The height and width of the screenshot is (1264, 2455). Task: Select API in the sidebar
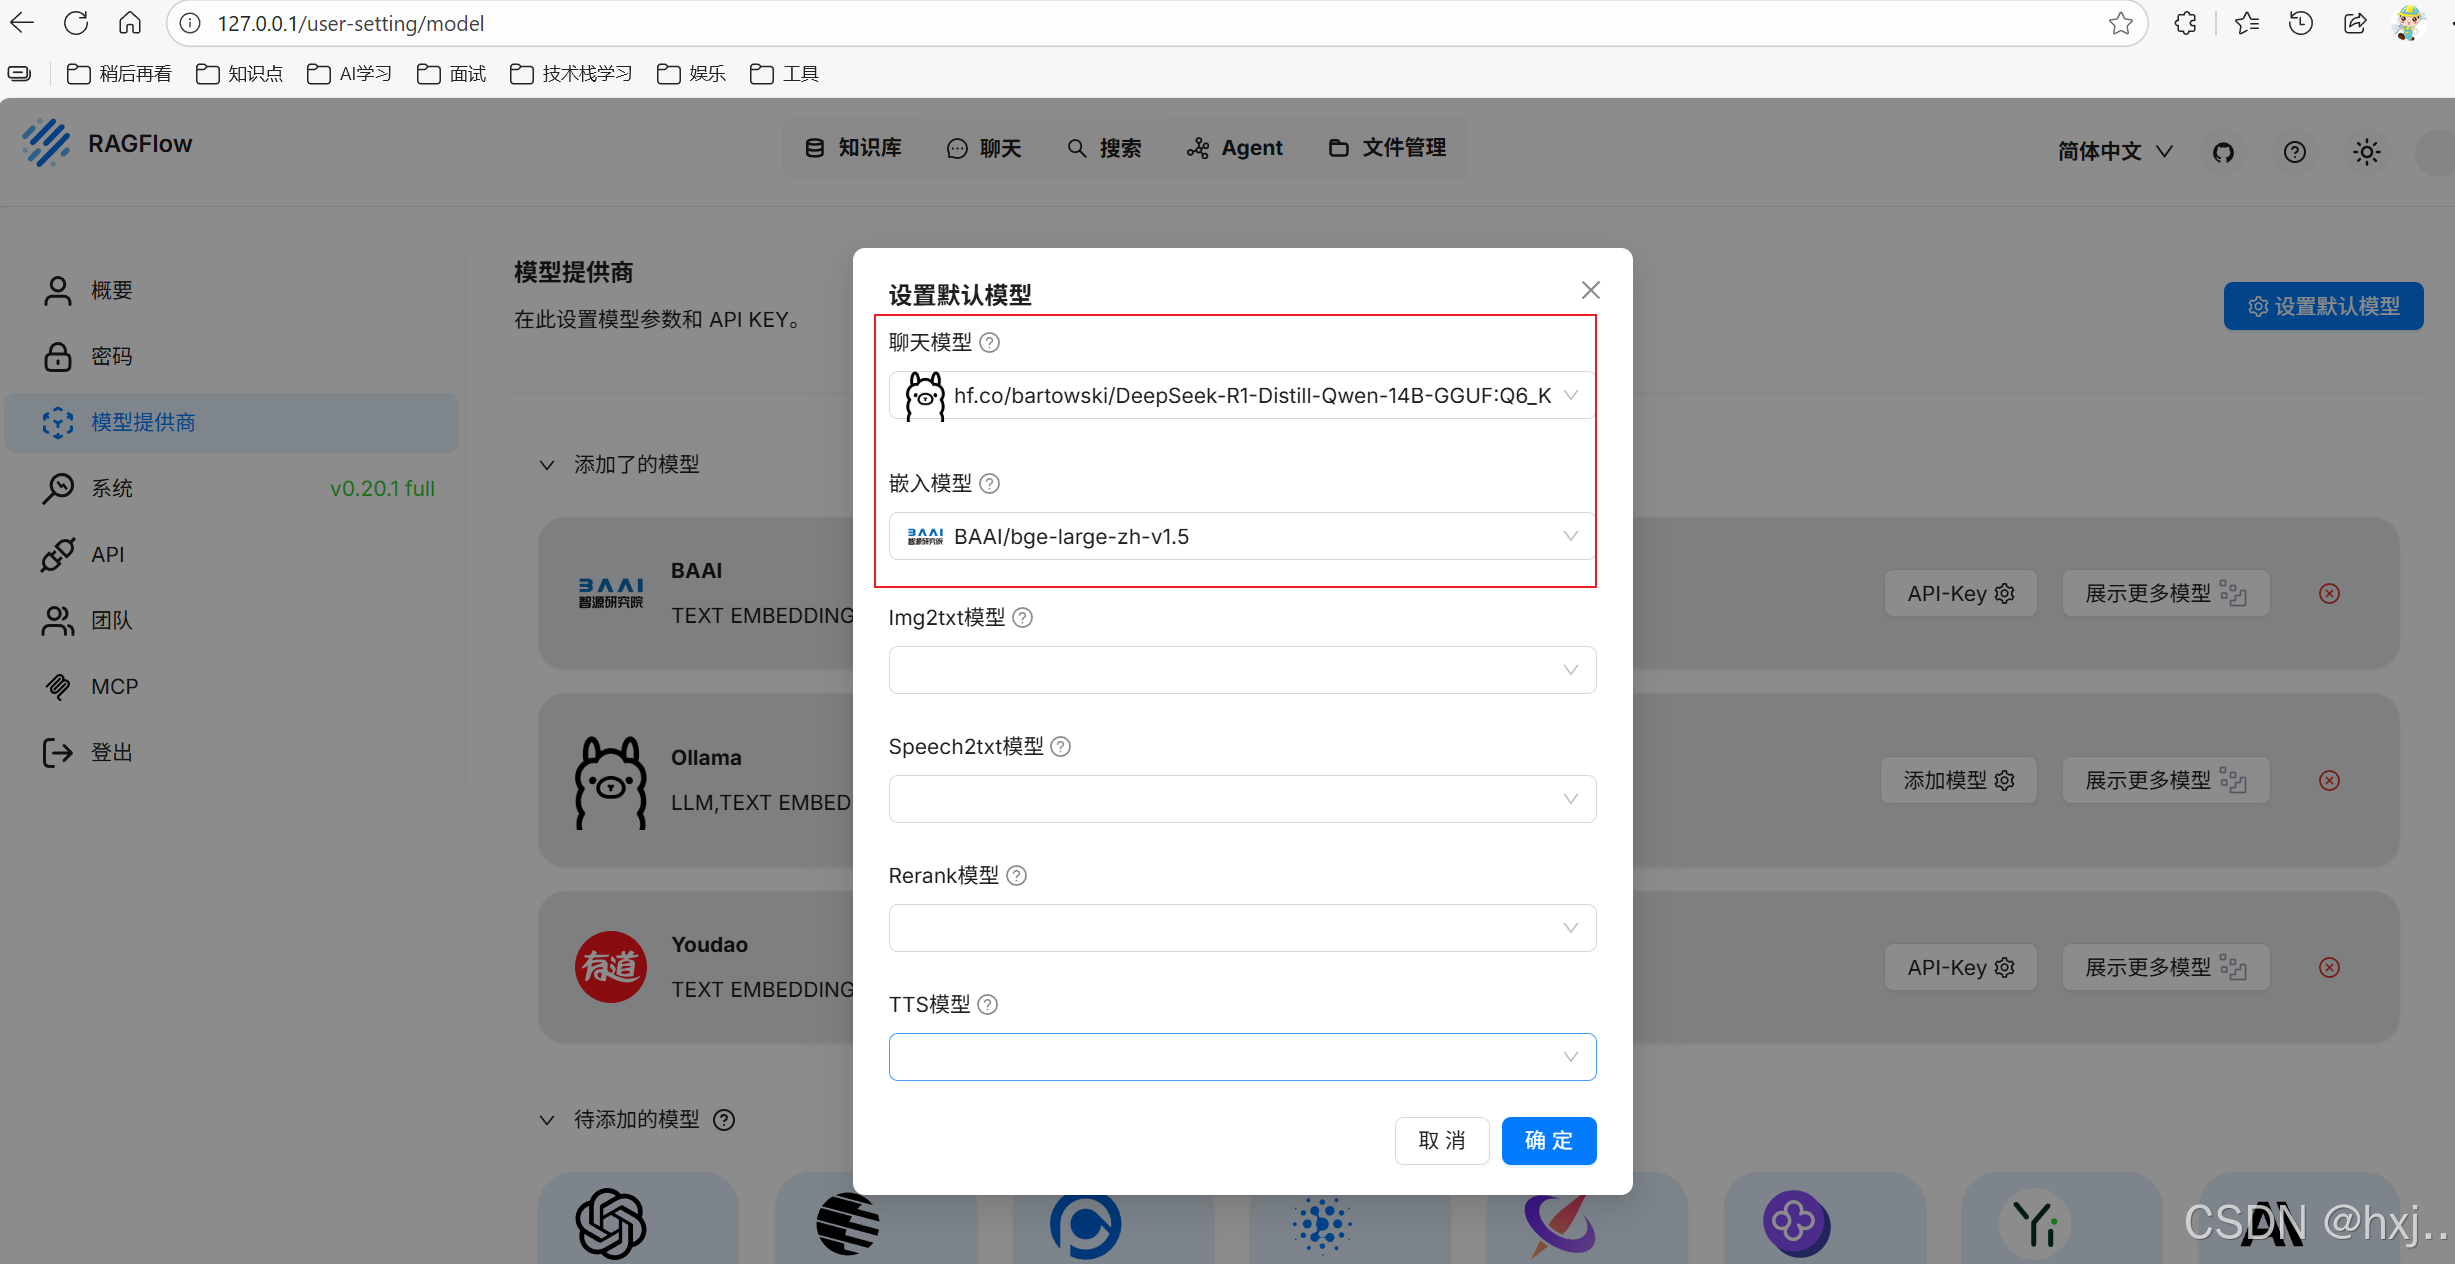click(232, 555)
